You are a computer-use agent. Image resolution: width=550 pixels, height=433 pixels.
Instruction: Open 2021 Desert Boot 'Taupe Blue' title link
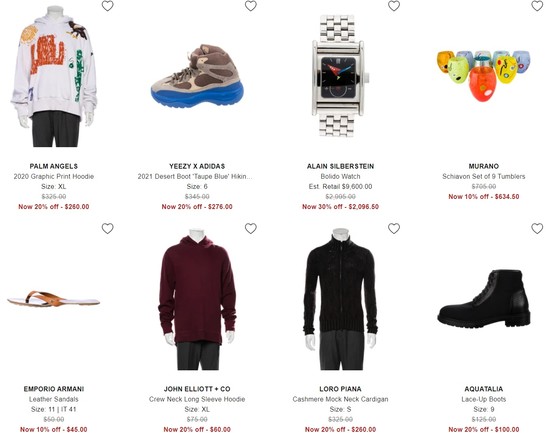tap(195, 176)
